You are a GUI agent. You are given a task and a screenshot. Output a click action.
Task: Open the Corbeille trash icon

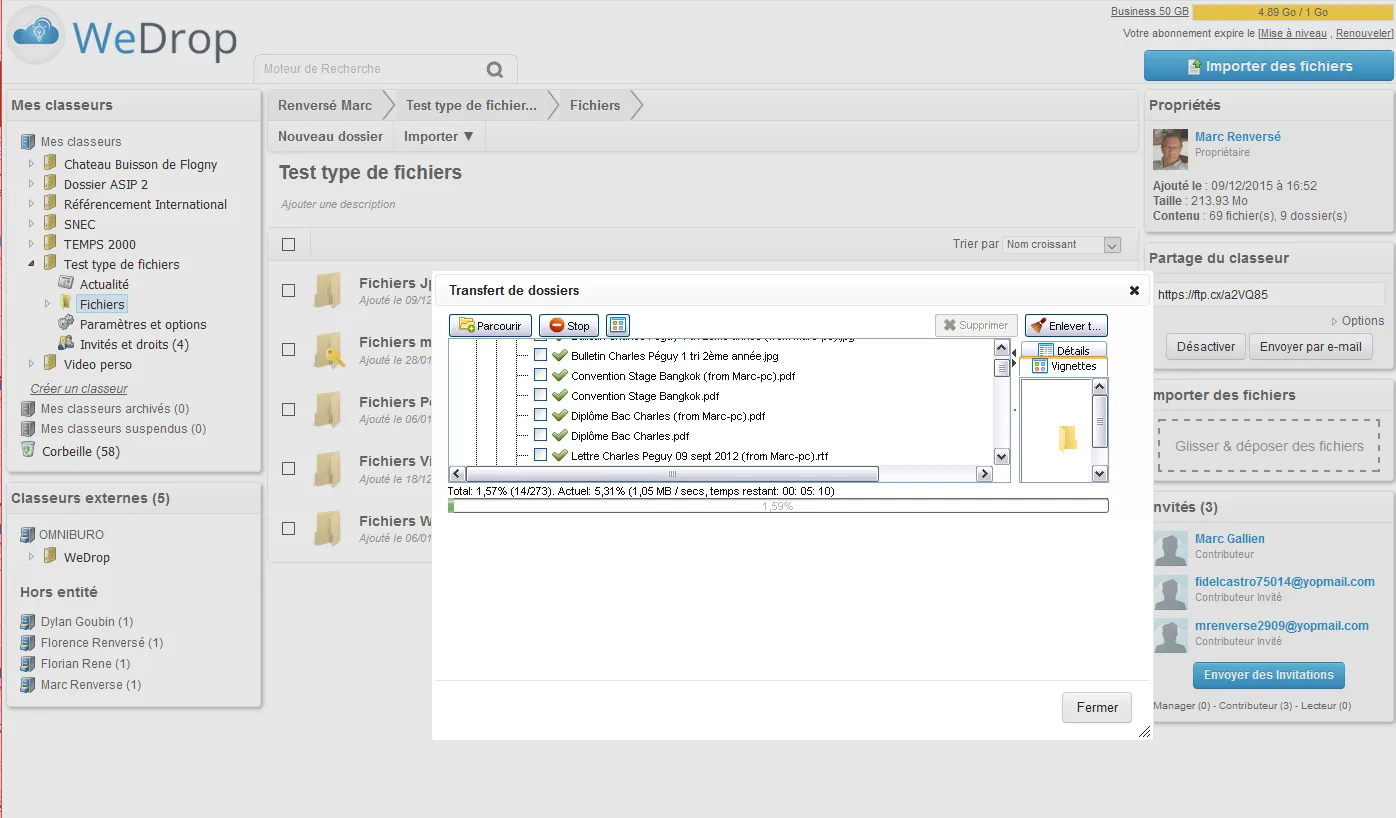(28, 451)
